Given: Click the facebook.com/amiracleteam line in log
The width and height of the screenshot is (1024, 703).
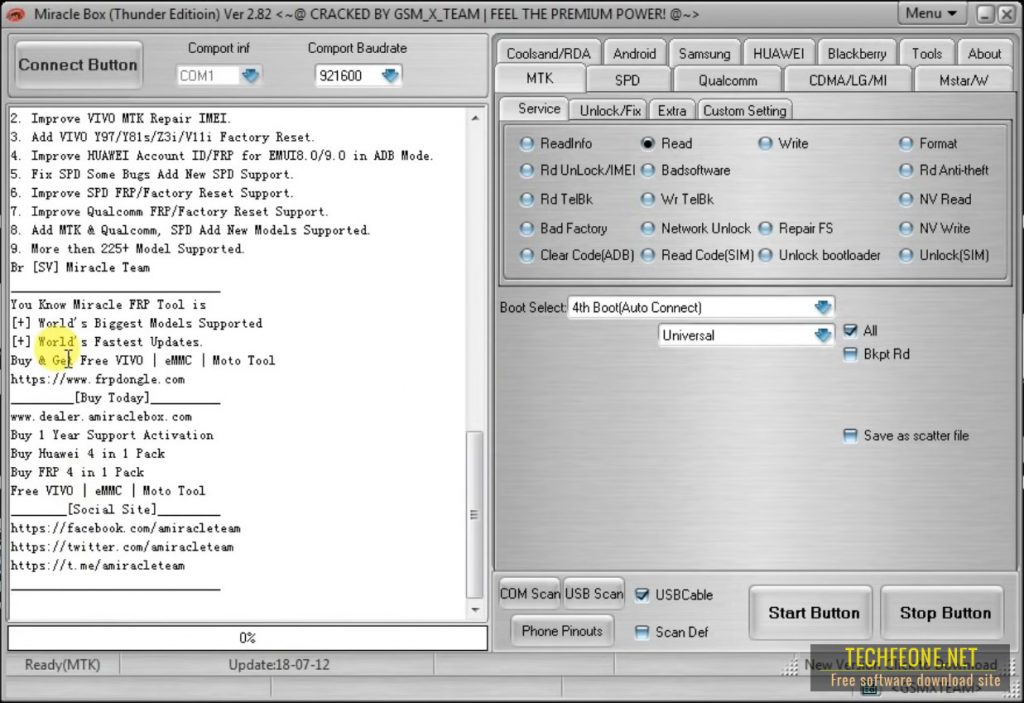Looking at the screenshot, I should [x=125, y=528].
